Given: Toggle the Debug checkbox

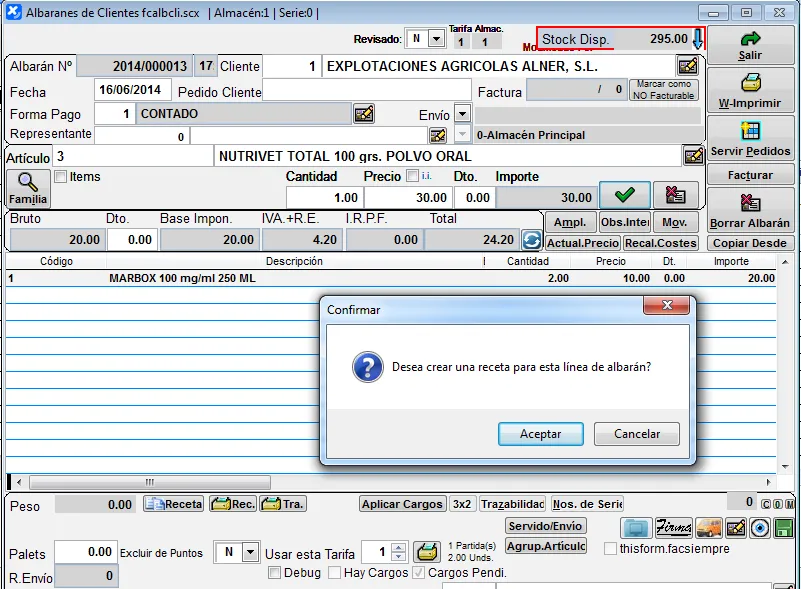Looking at the screenshot, I should (x=275, y=573).
